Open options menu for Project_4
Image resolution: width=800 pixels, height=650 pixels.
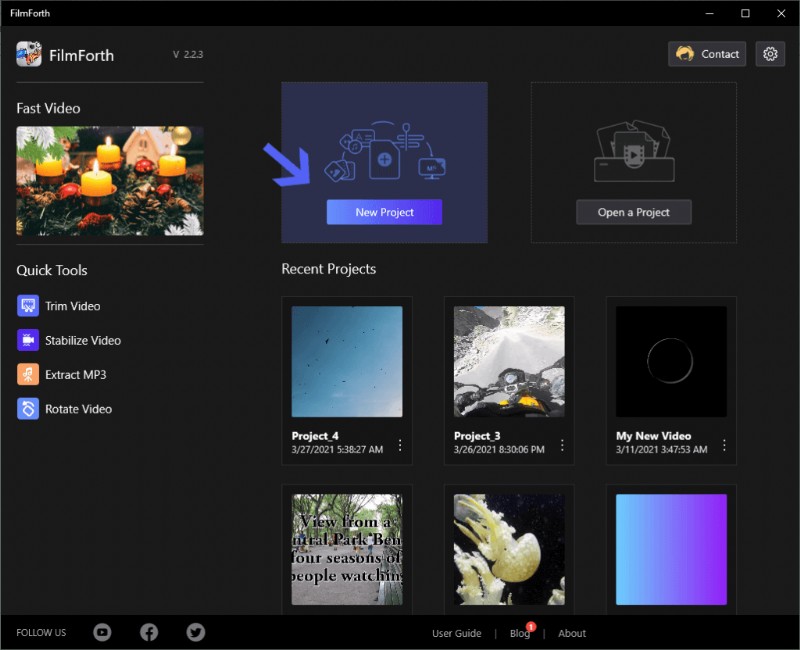pyautogui.click(x=400, y=445)
